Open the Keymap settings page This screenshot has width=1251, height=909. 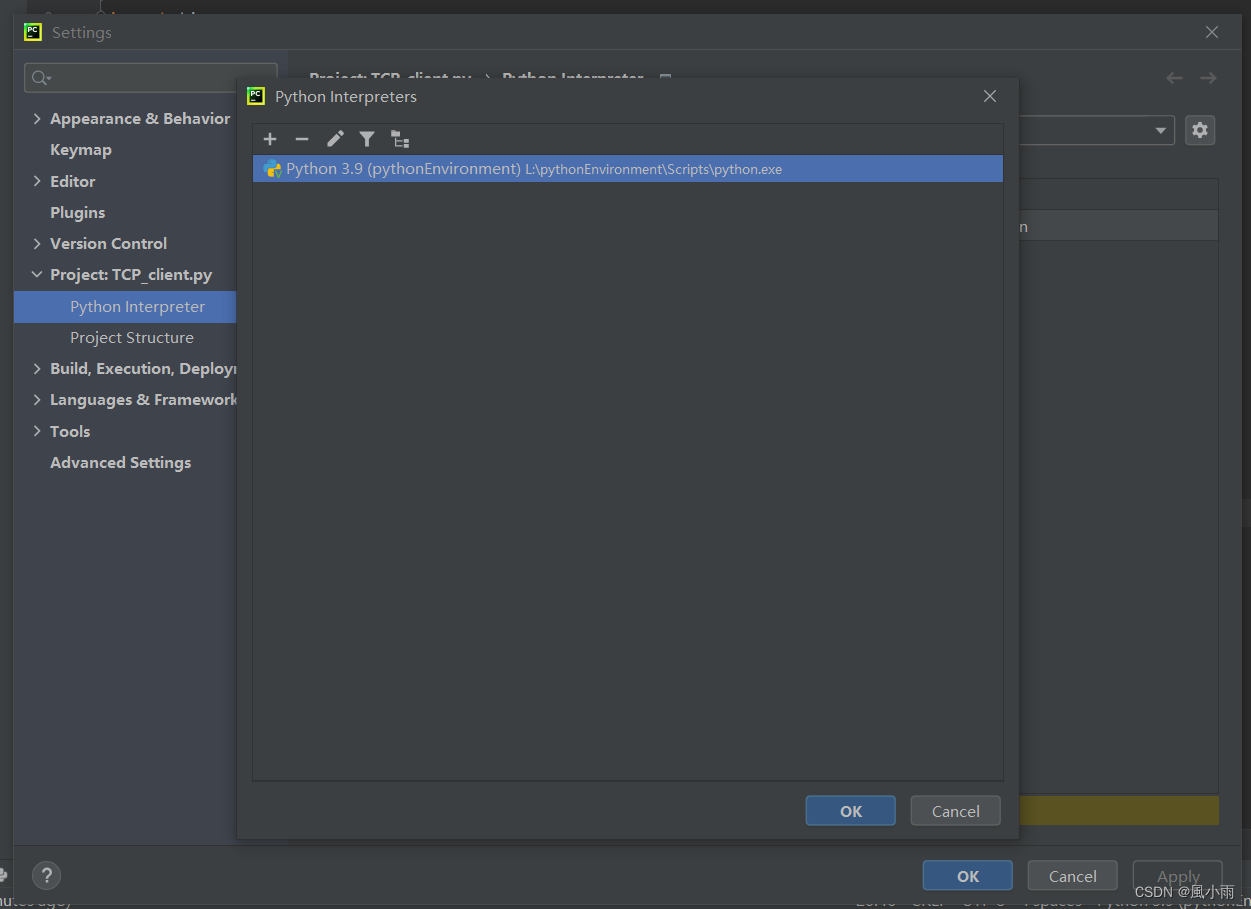point(81,150)
